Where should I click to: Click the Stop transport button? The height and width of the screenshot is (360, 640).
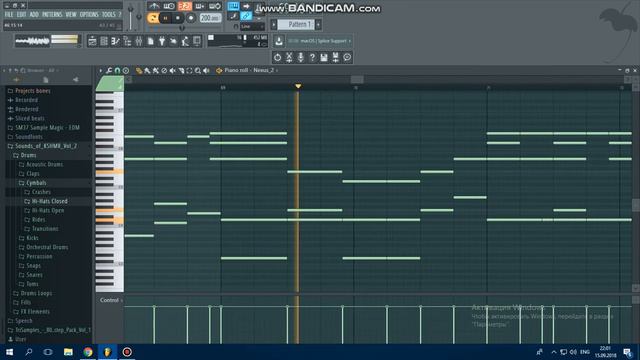pyautogui.click(x=178, y=18)
